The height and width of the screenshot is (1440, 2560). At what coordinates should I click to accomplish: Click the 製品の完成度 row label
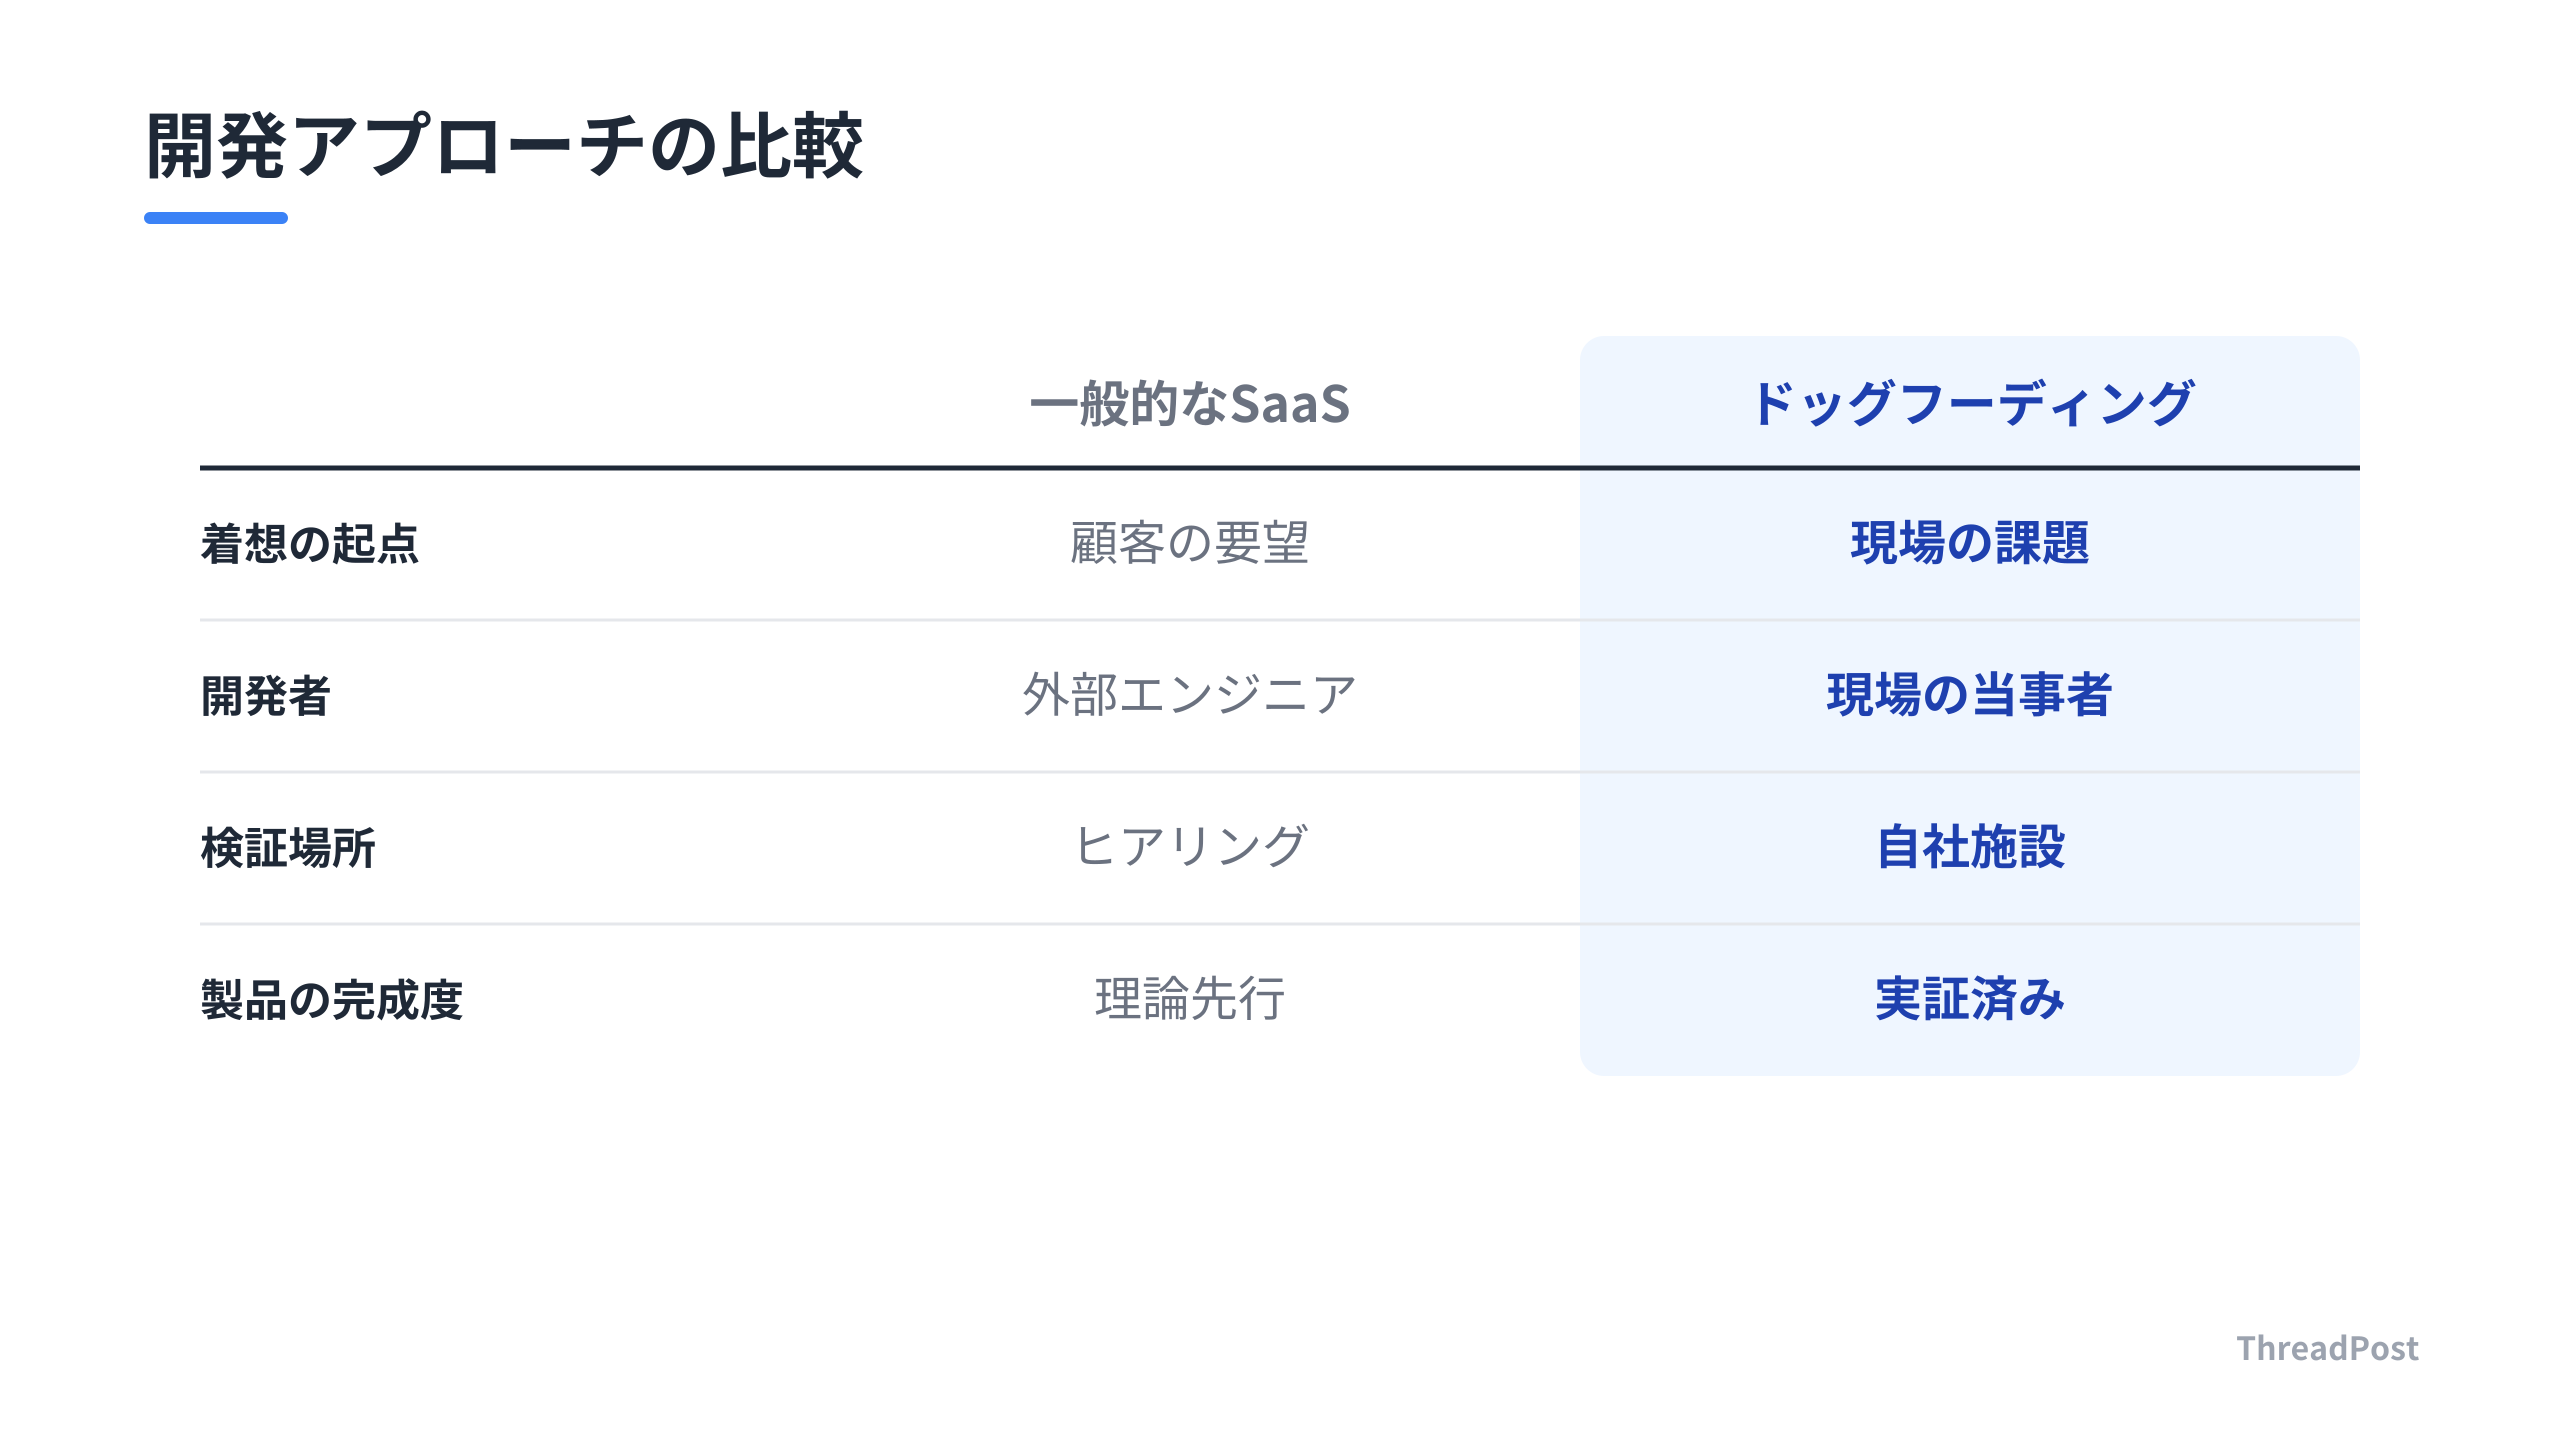(x=332, y=1000)
